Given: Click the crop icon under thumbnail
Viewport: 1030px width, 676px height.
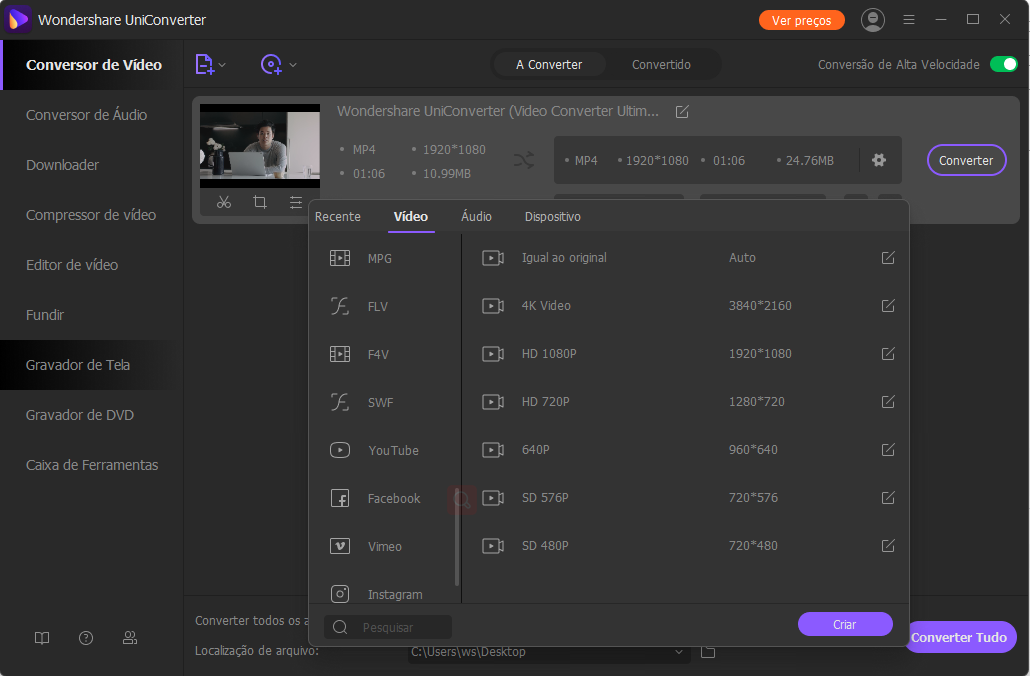Looking at the screenshot, I should click(260, 202).
